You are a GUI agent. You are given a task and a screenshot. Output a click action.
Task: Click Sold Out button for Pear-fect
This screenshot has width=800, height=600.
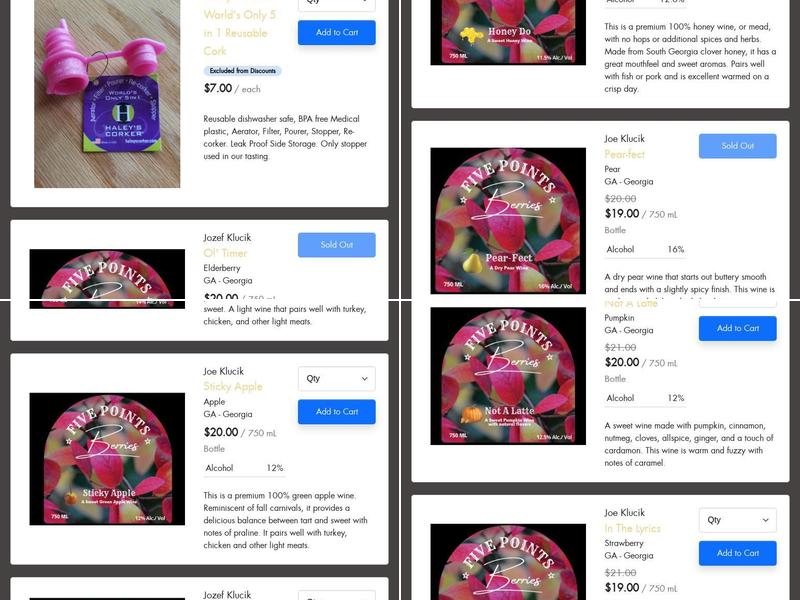tap(738, 146)
